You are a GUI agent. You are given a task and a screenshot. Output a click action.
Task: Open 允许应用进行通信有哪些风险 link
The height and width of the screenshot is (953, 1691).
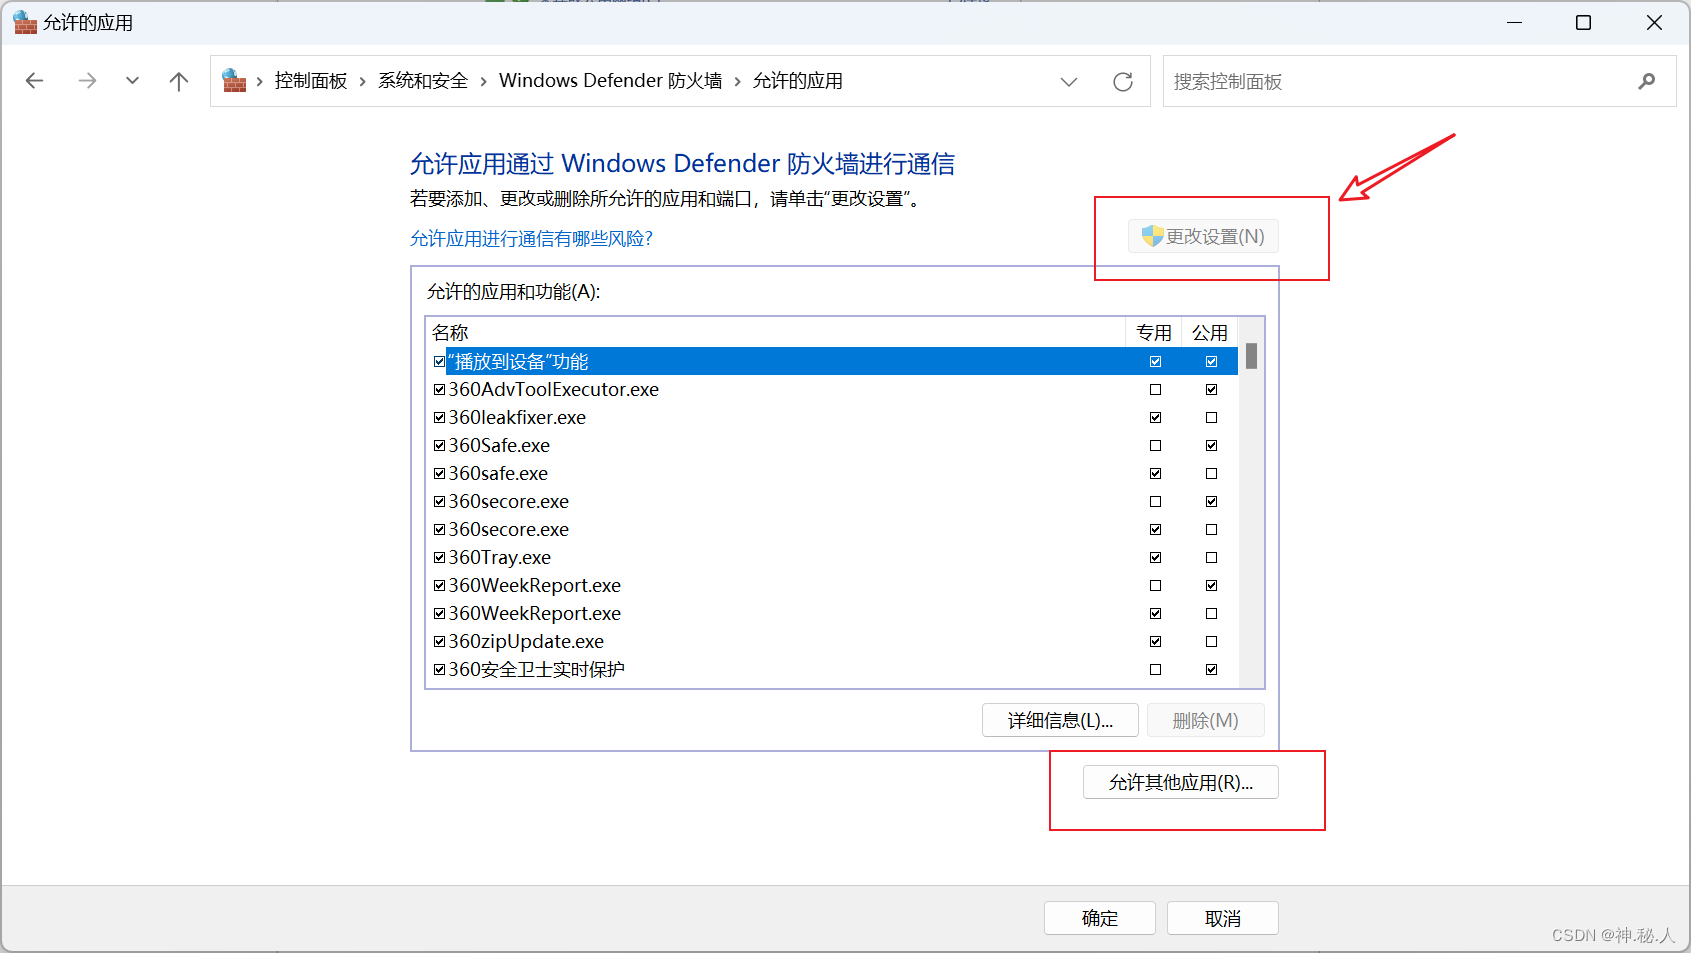[531, 239]
